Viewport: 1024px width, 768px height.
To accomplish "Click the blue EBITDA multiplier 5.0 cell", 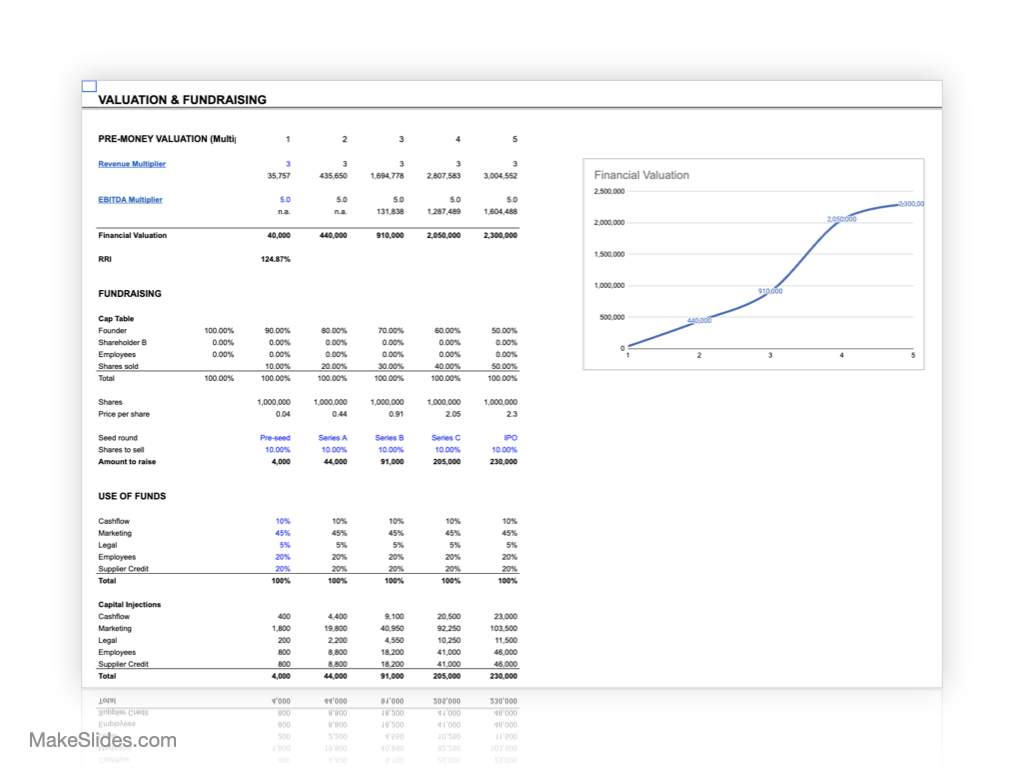I will tap(285, 200).
